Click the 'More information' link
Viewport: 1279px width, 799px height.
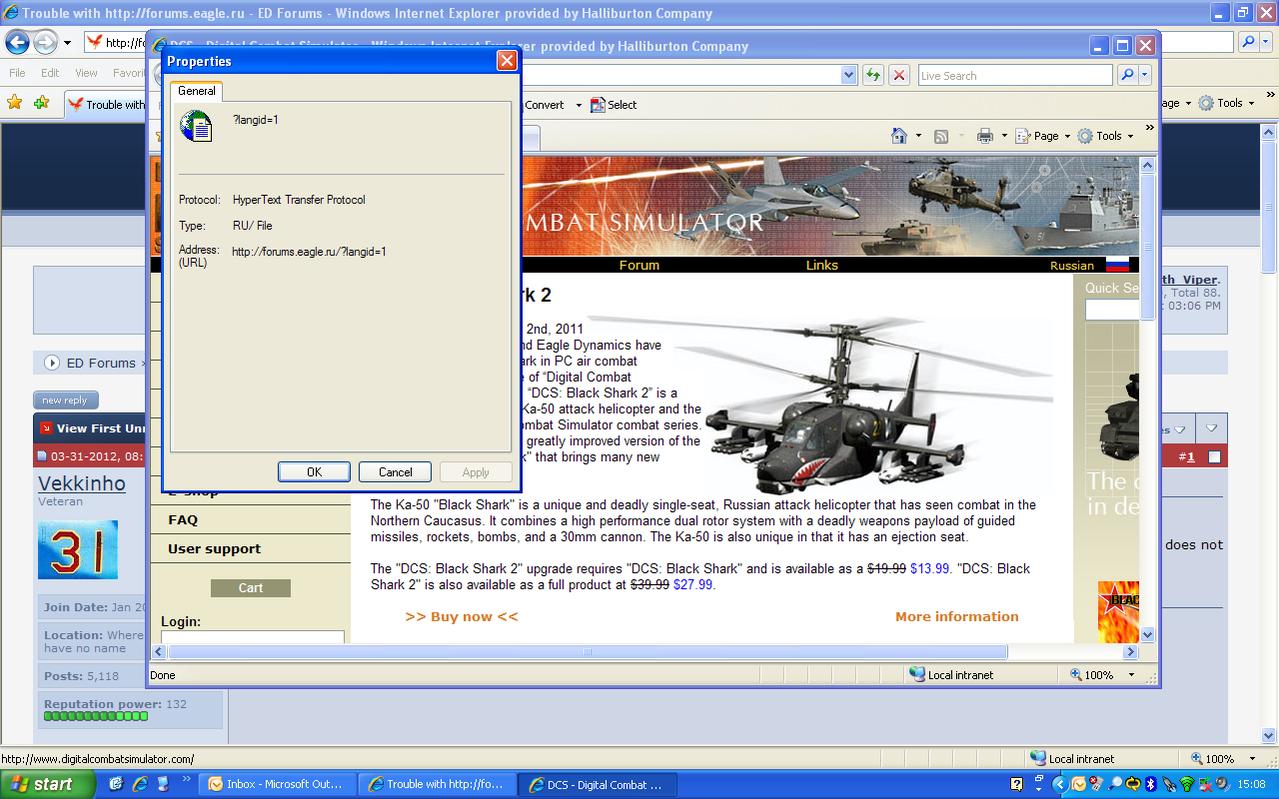tap(957, 616)
